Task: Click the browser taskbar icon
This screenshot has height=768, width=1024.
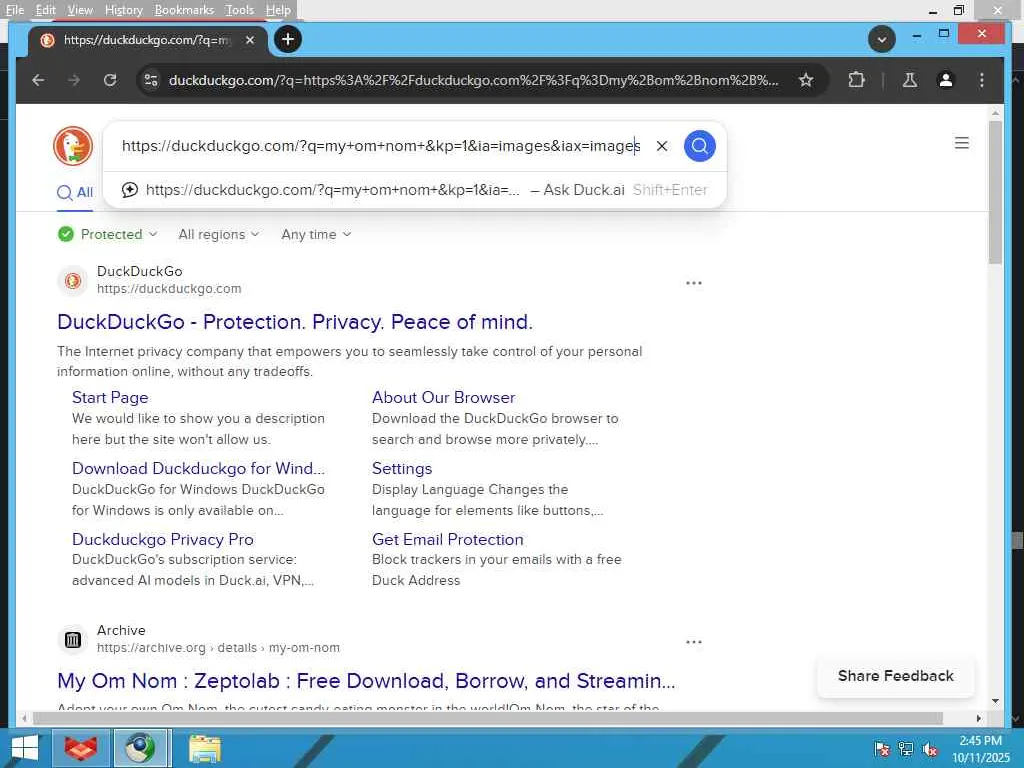Action: click(x=141, y=748)
